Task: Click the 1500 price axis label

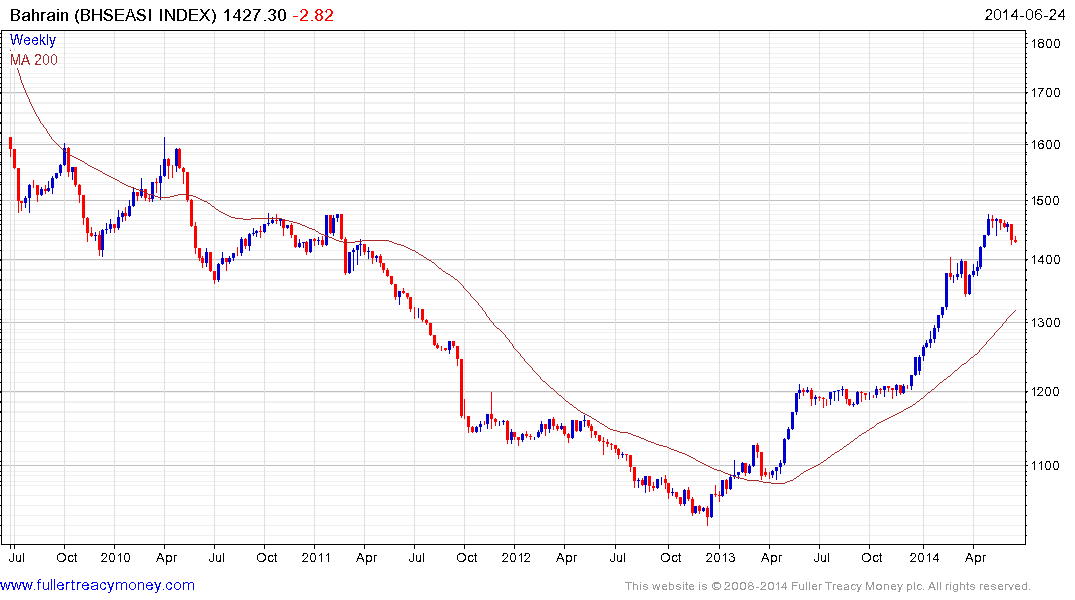Action: click(x=1046, y=201)
